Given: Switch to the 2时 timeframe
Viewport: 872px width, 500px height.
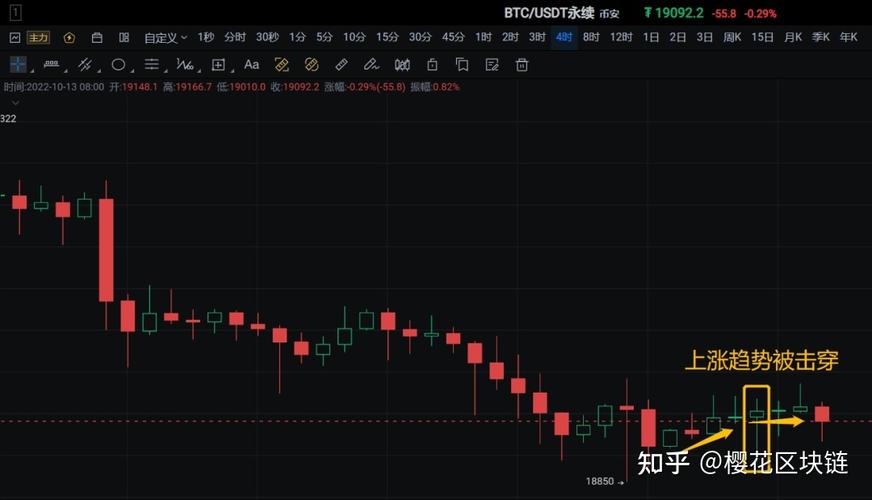Looking at the screenshot, I should tap(510, 37).
